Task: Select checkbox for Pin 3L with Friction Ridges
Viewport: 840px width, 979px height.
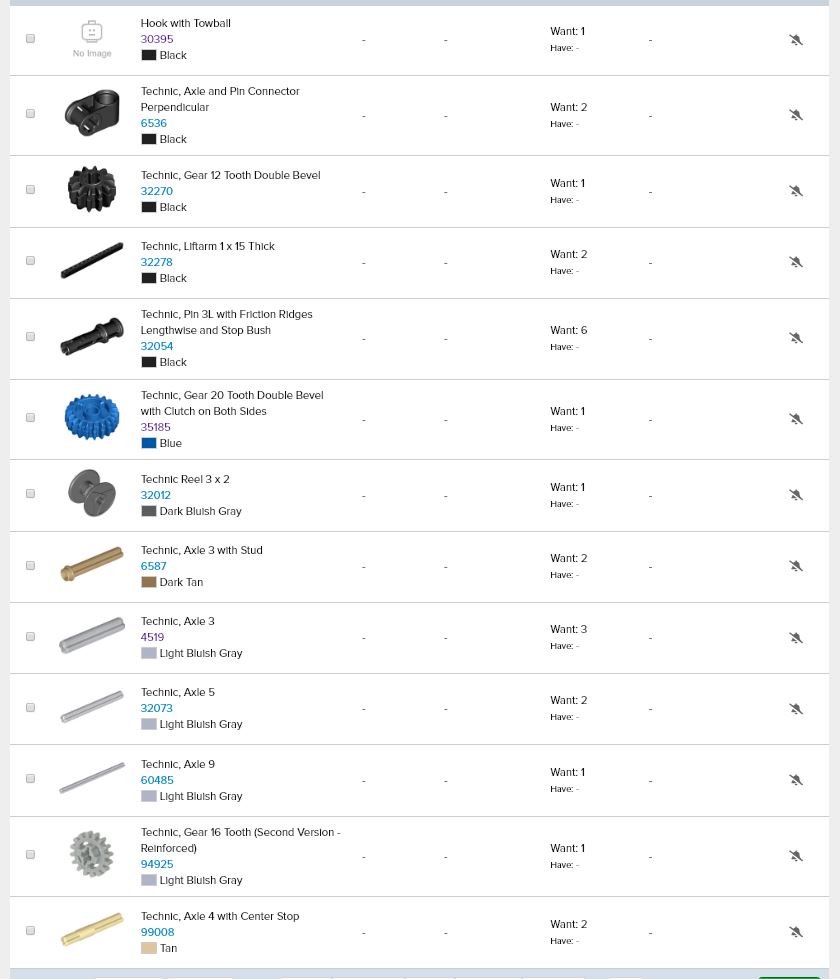Action: click(30, 337)
